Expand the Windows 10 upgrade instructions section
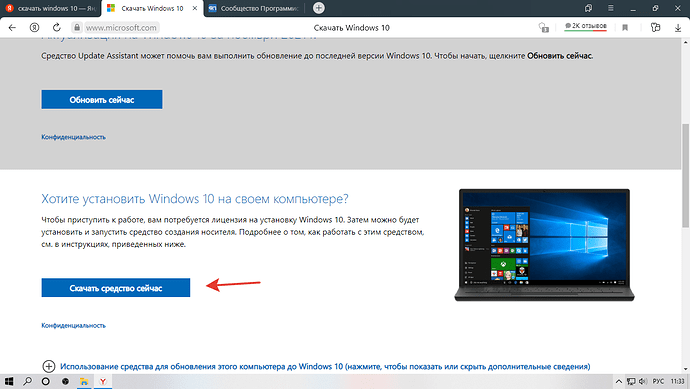The image size is (690, 389). pyautogui.click(x=325, y=366)
